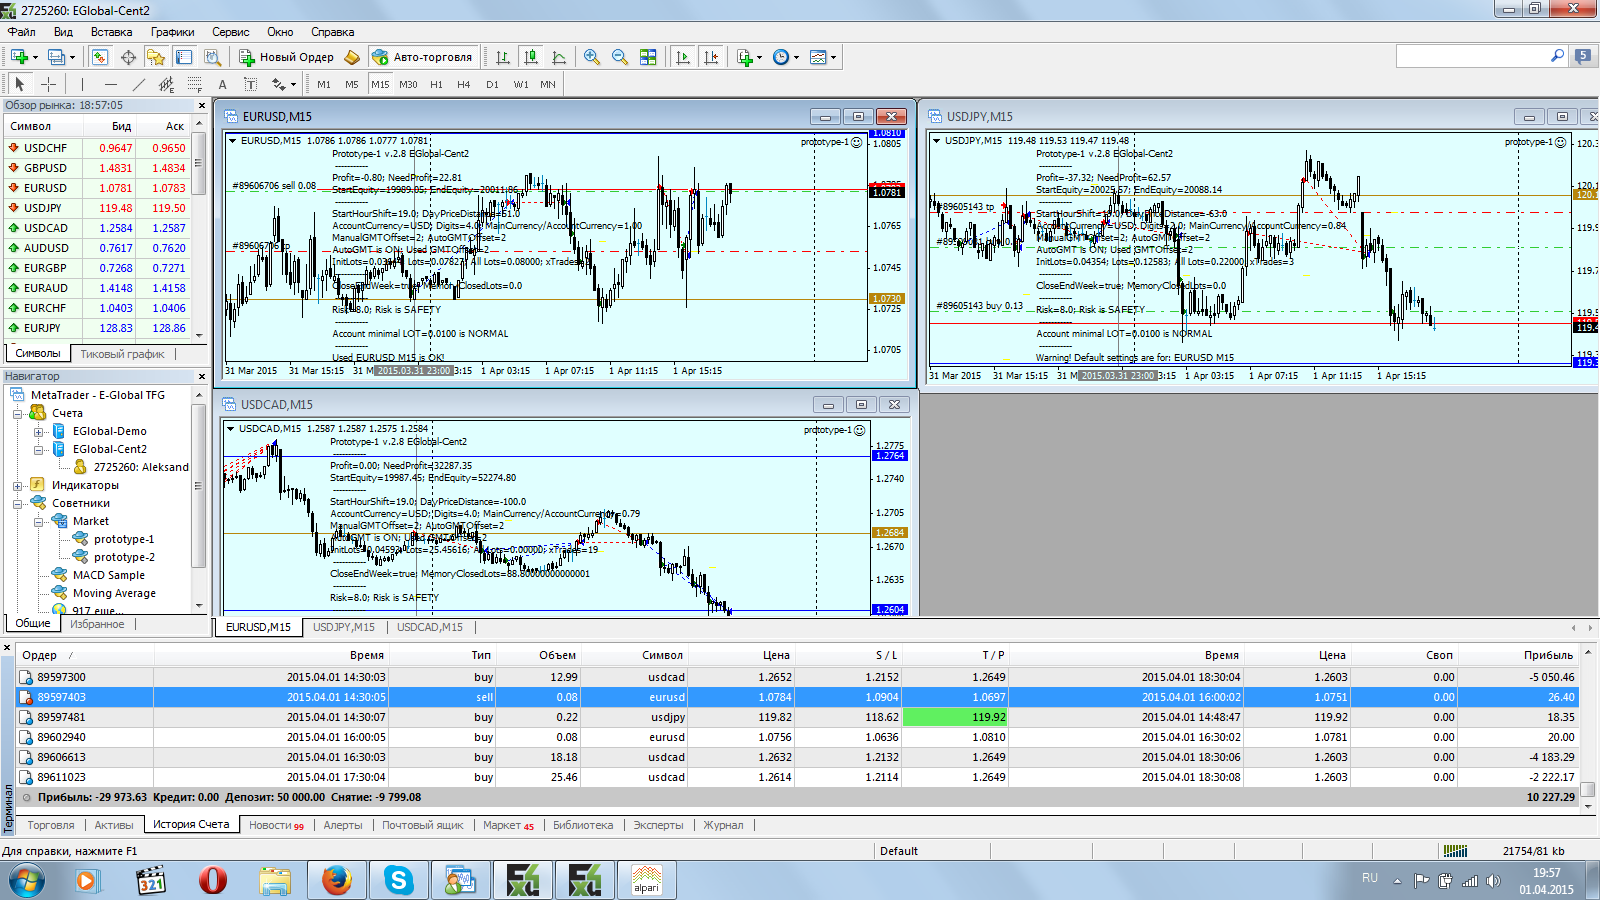Open the Data Window crosshair icon
The width and height of the screenshot is (1600, 900).
[x=128, y=57]
